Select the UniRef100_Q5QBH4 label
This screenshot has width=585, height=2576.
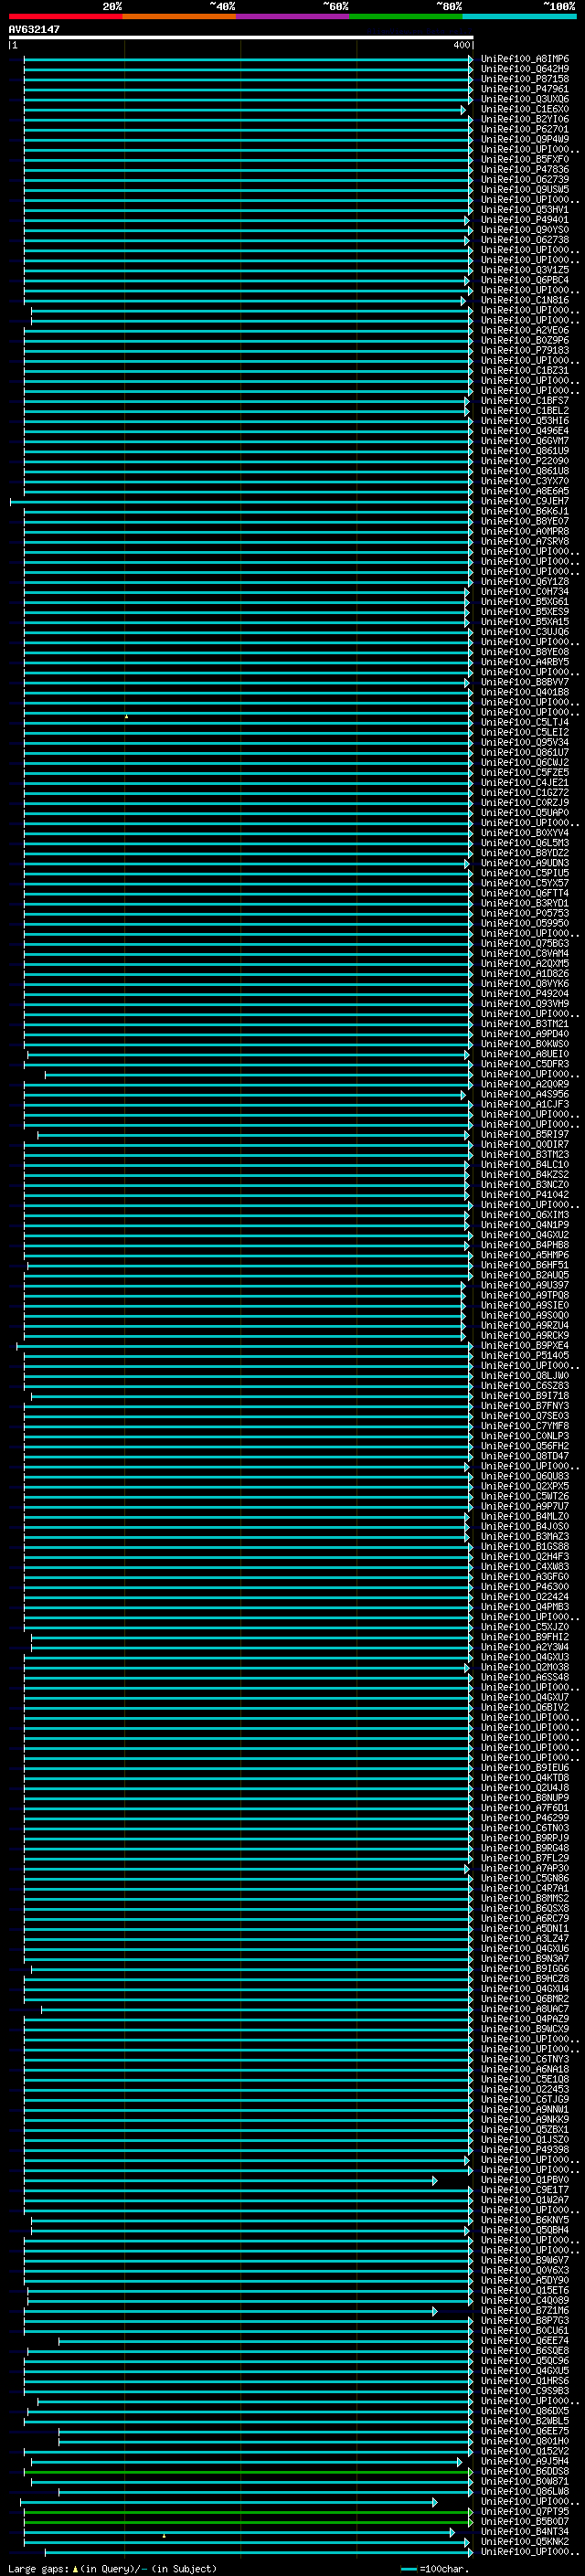[524, 2230]
